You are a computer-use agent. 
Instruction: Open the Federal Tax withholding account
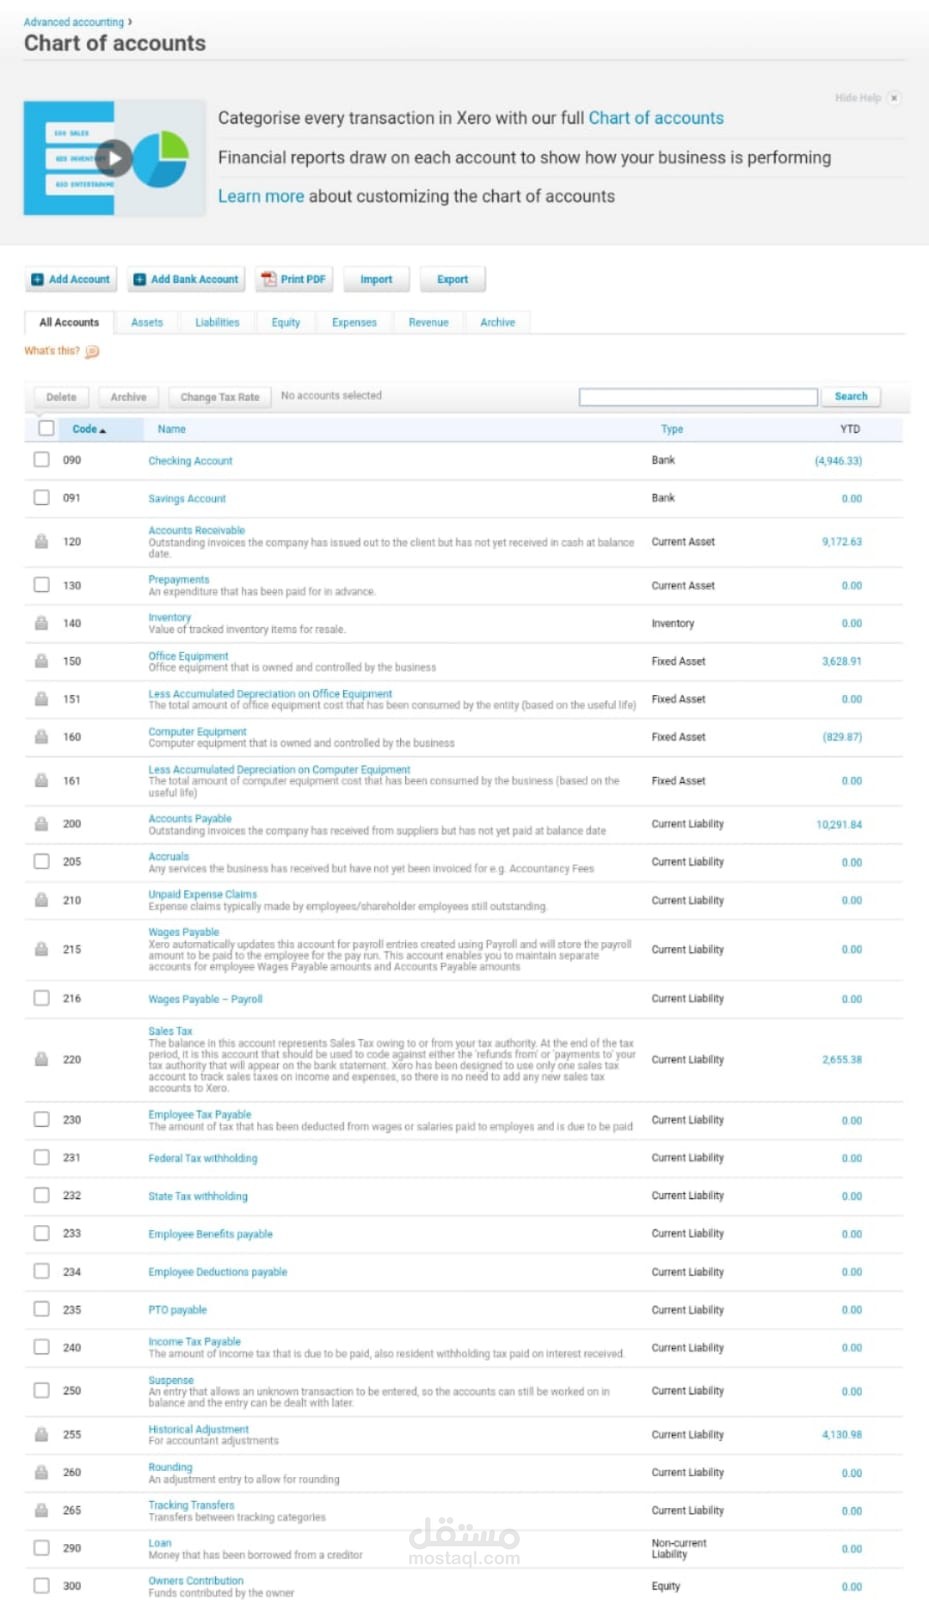pos(203,1158)
